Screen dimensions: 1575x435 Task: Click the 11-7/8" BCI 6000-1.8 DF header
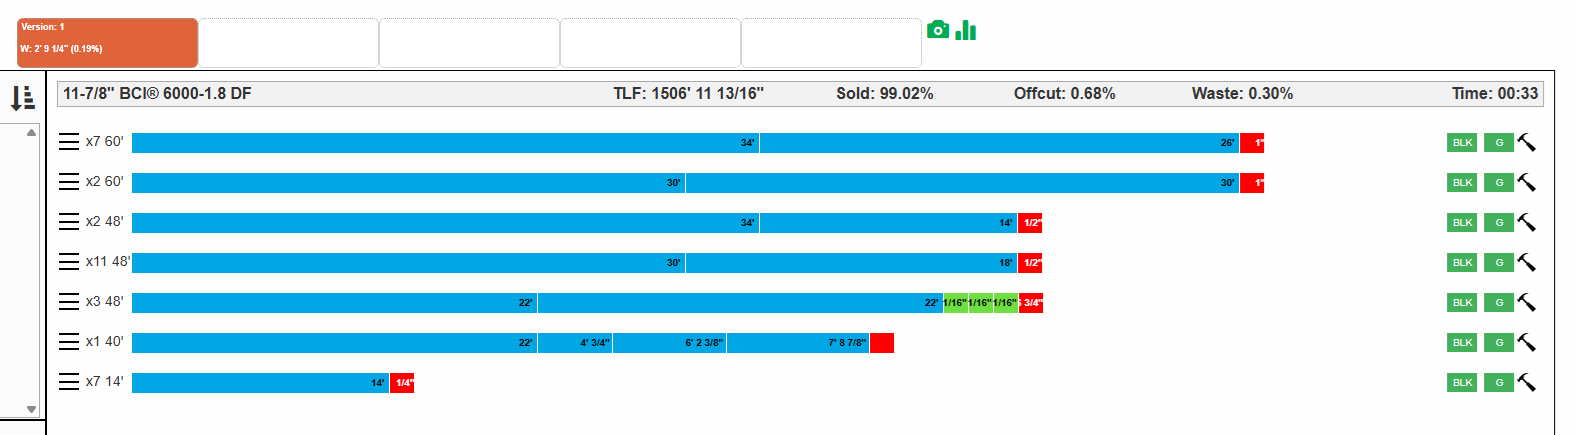pyautogui.click(x=157, y=94)
